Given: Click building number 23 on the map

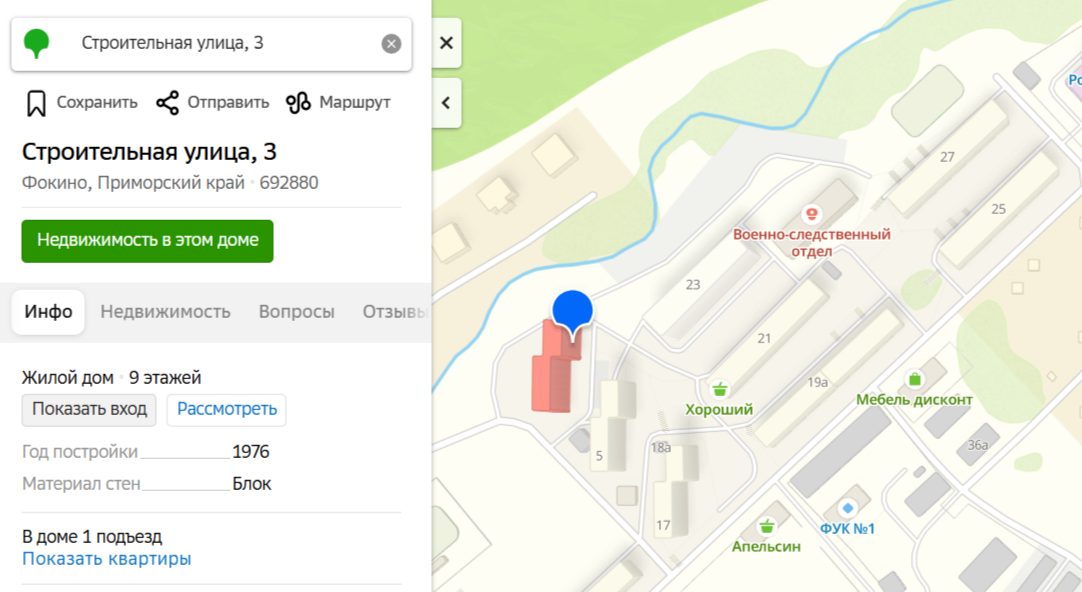Looking at the screenshot, I should tap(693, 285).
